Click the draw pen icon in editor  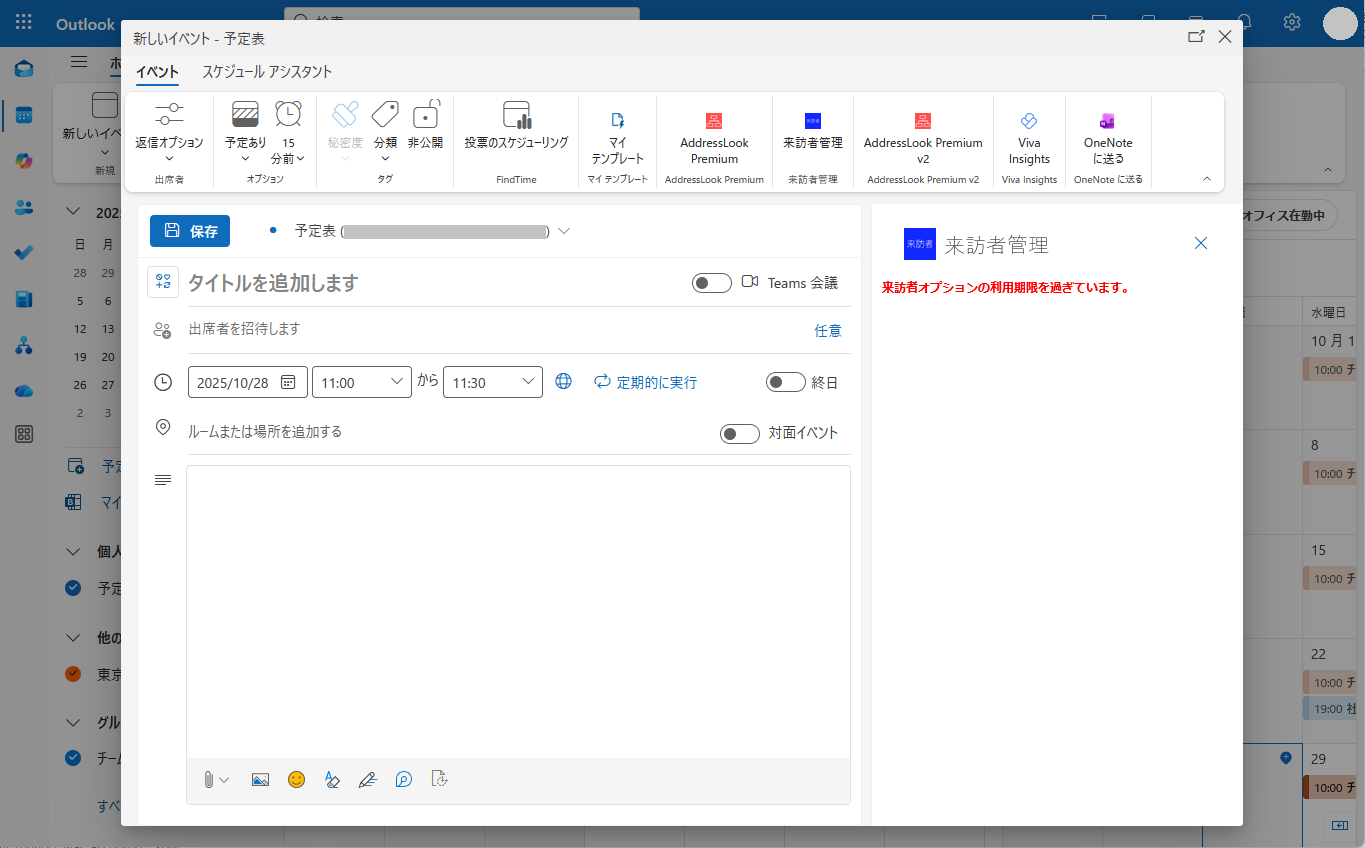(x=367, y=780)
